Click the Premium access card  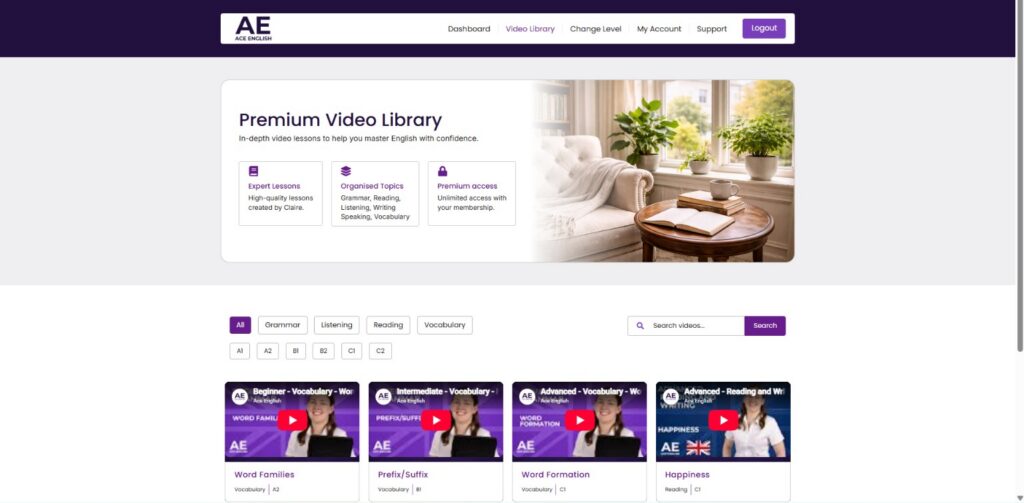472,193
